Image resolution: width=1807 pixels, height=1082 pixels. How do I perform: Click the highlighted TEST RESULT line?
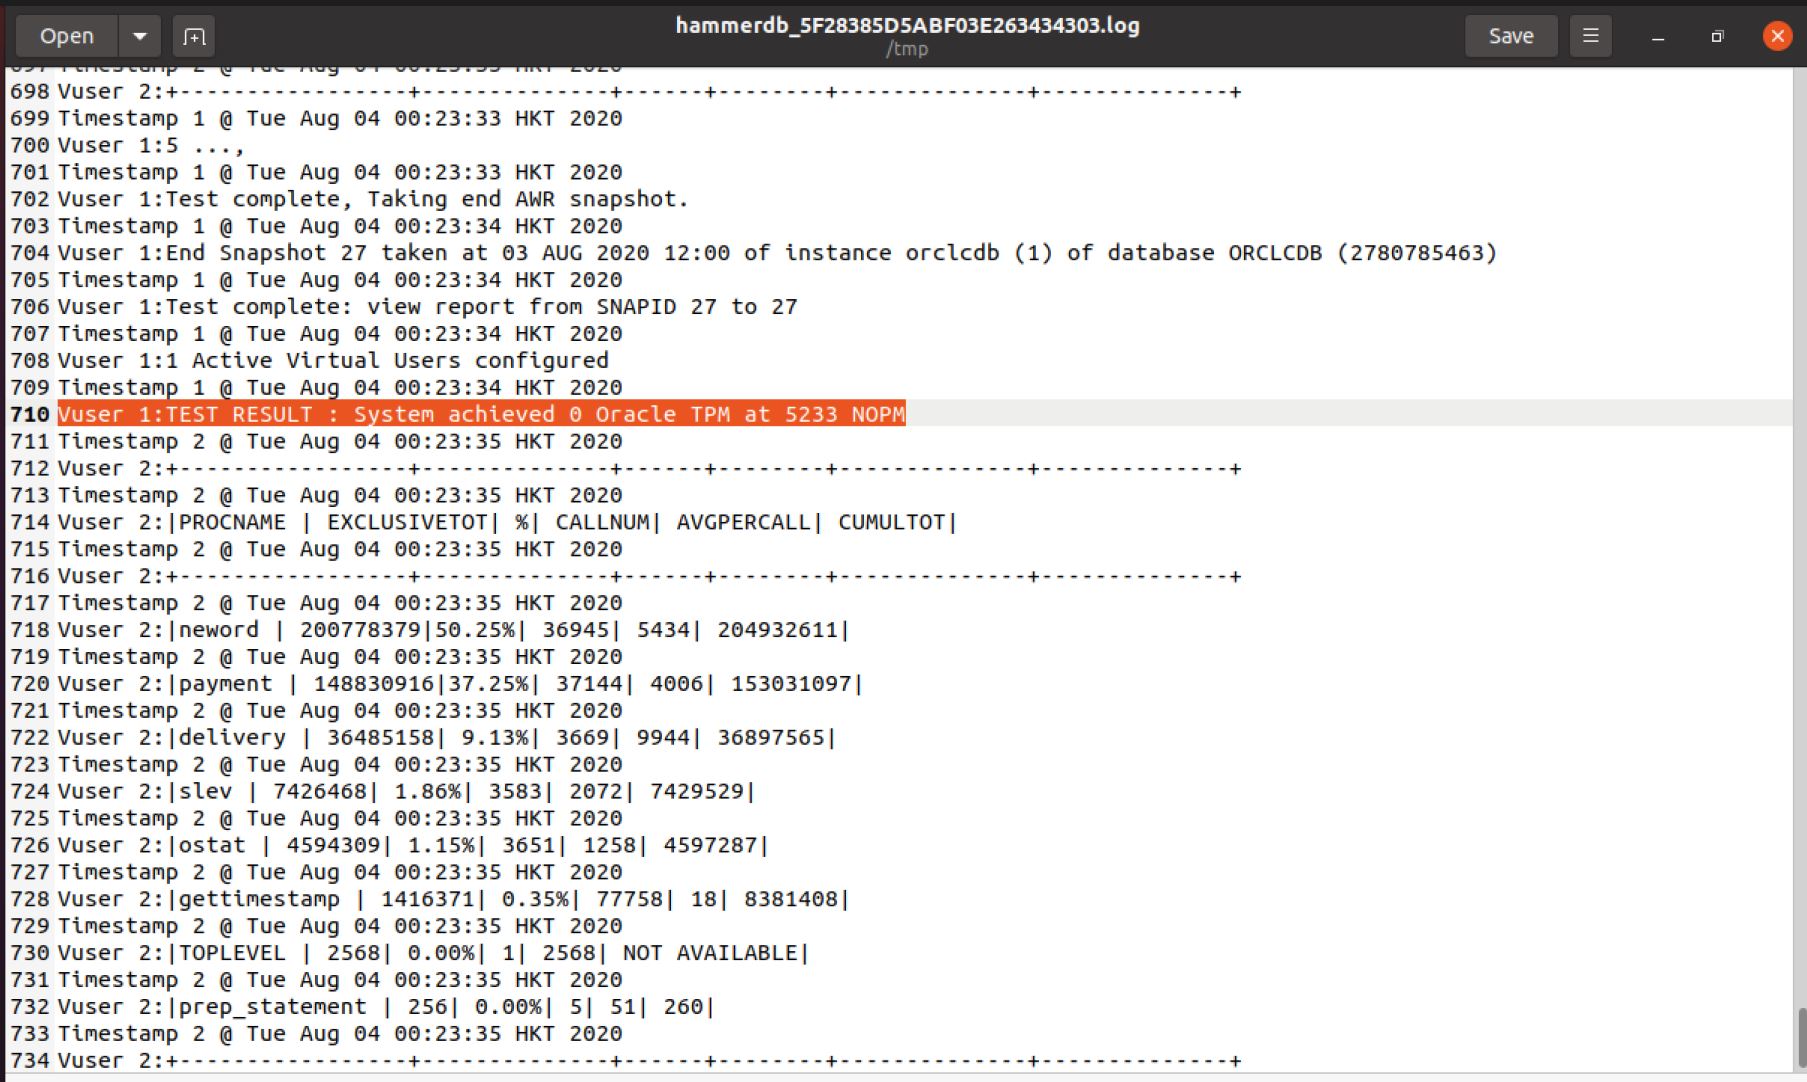pos(480,414)
